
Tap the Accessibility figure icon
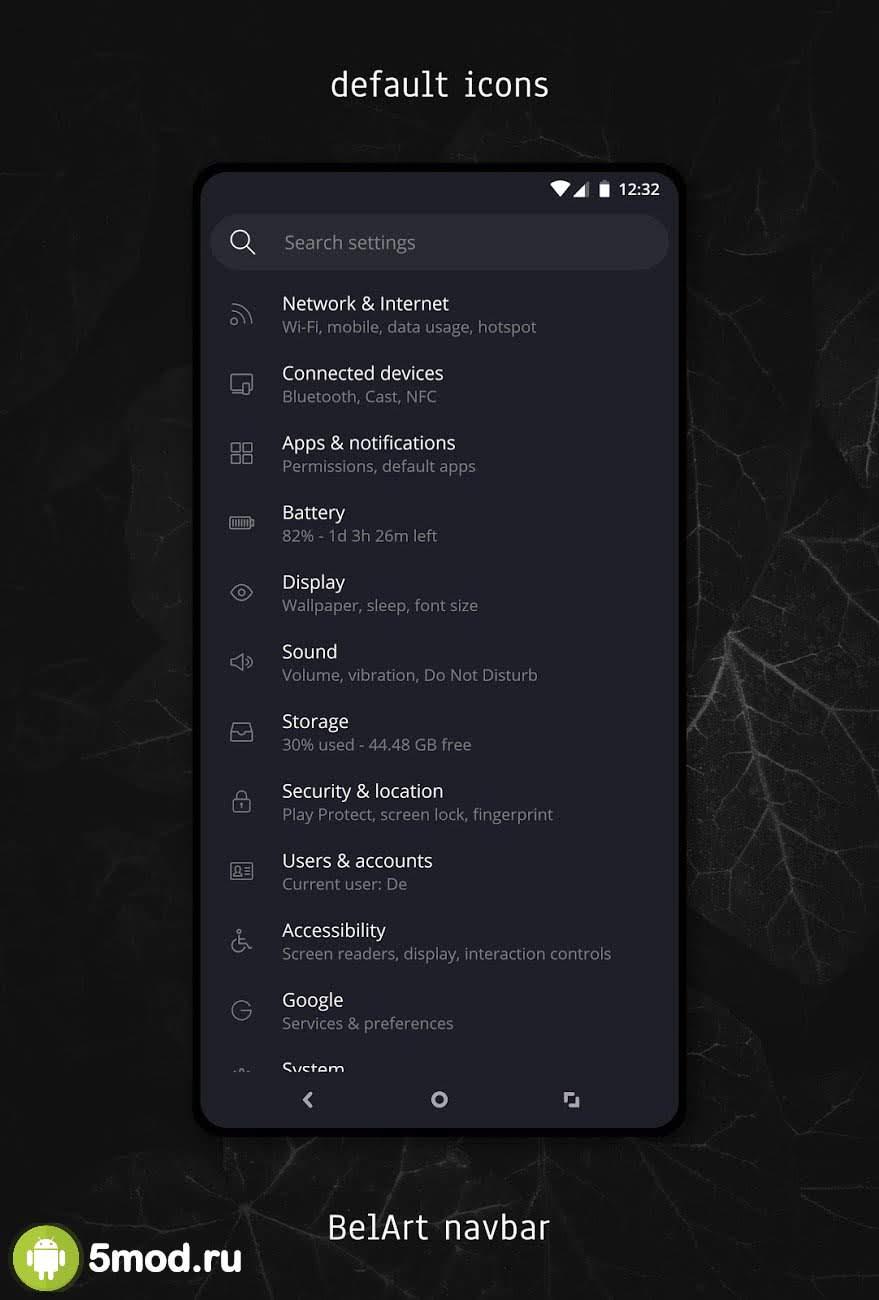pyautogui.click(x=241, y=941)
